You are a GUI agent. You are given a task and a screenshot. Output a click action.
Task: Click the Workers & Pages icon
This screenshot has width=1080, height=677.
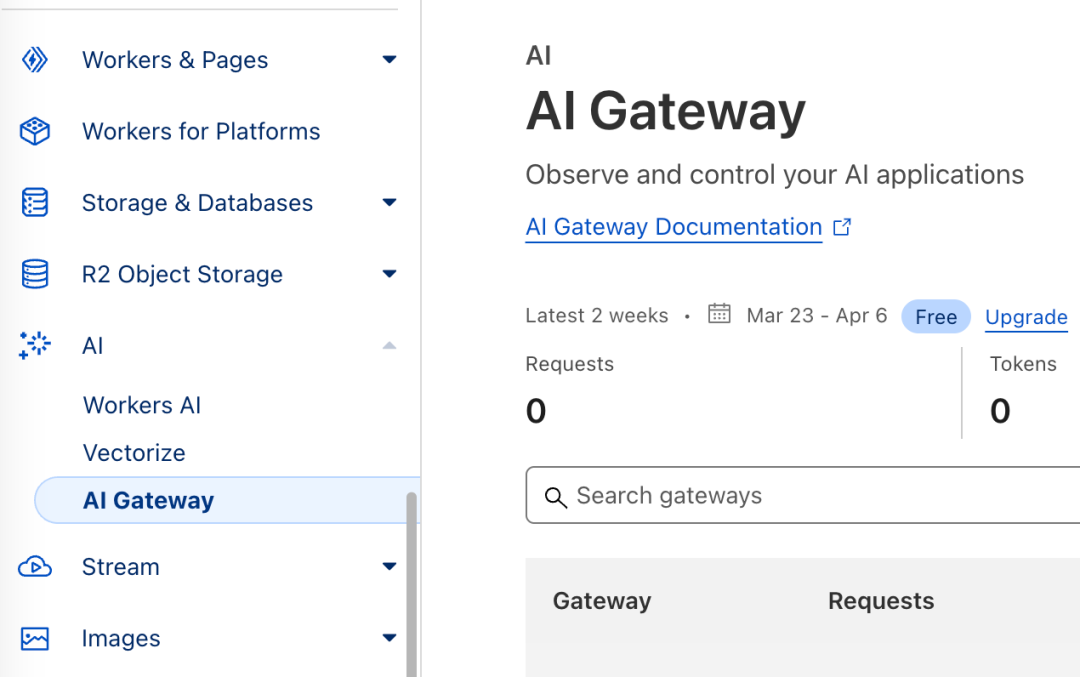click(34, 60)
